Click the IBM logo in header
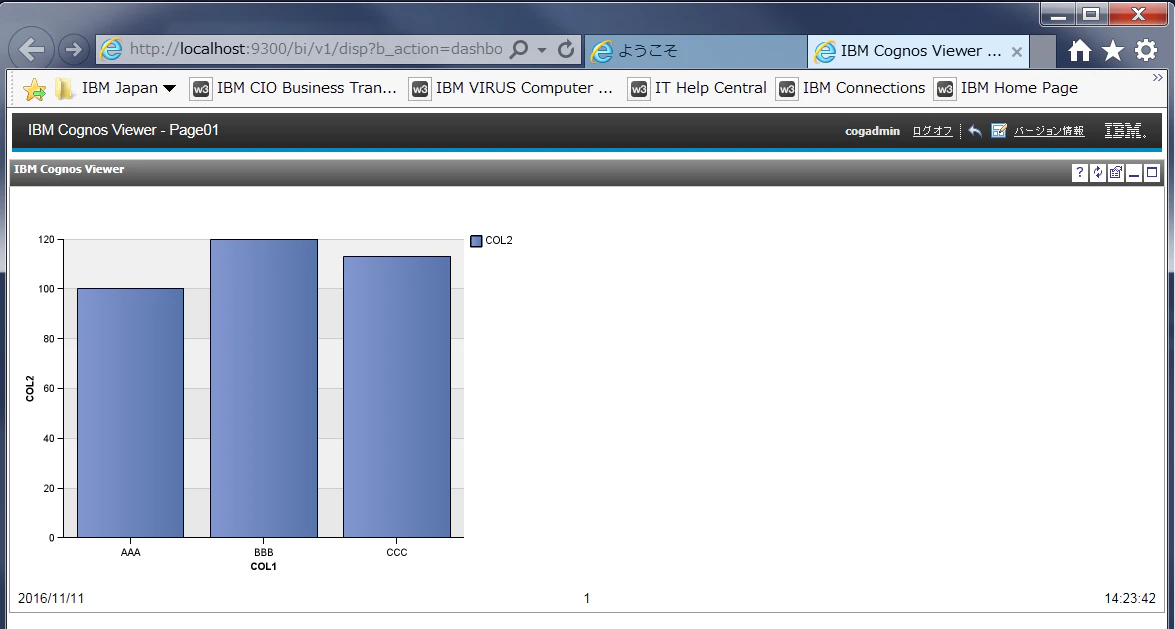 pyautogui.click(x=1125, y=130)
